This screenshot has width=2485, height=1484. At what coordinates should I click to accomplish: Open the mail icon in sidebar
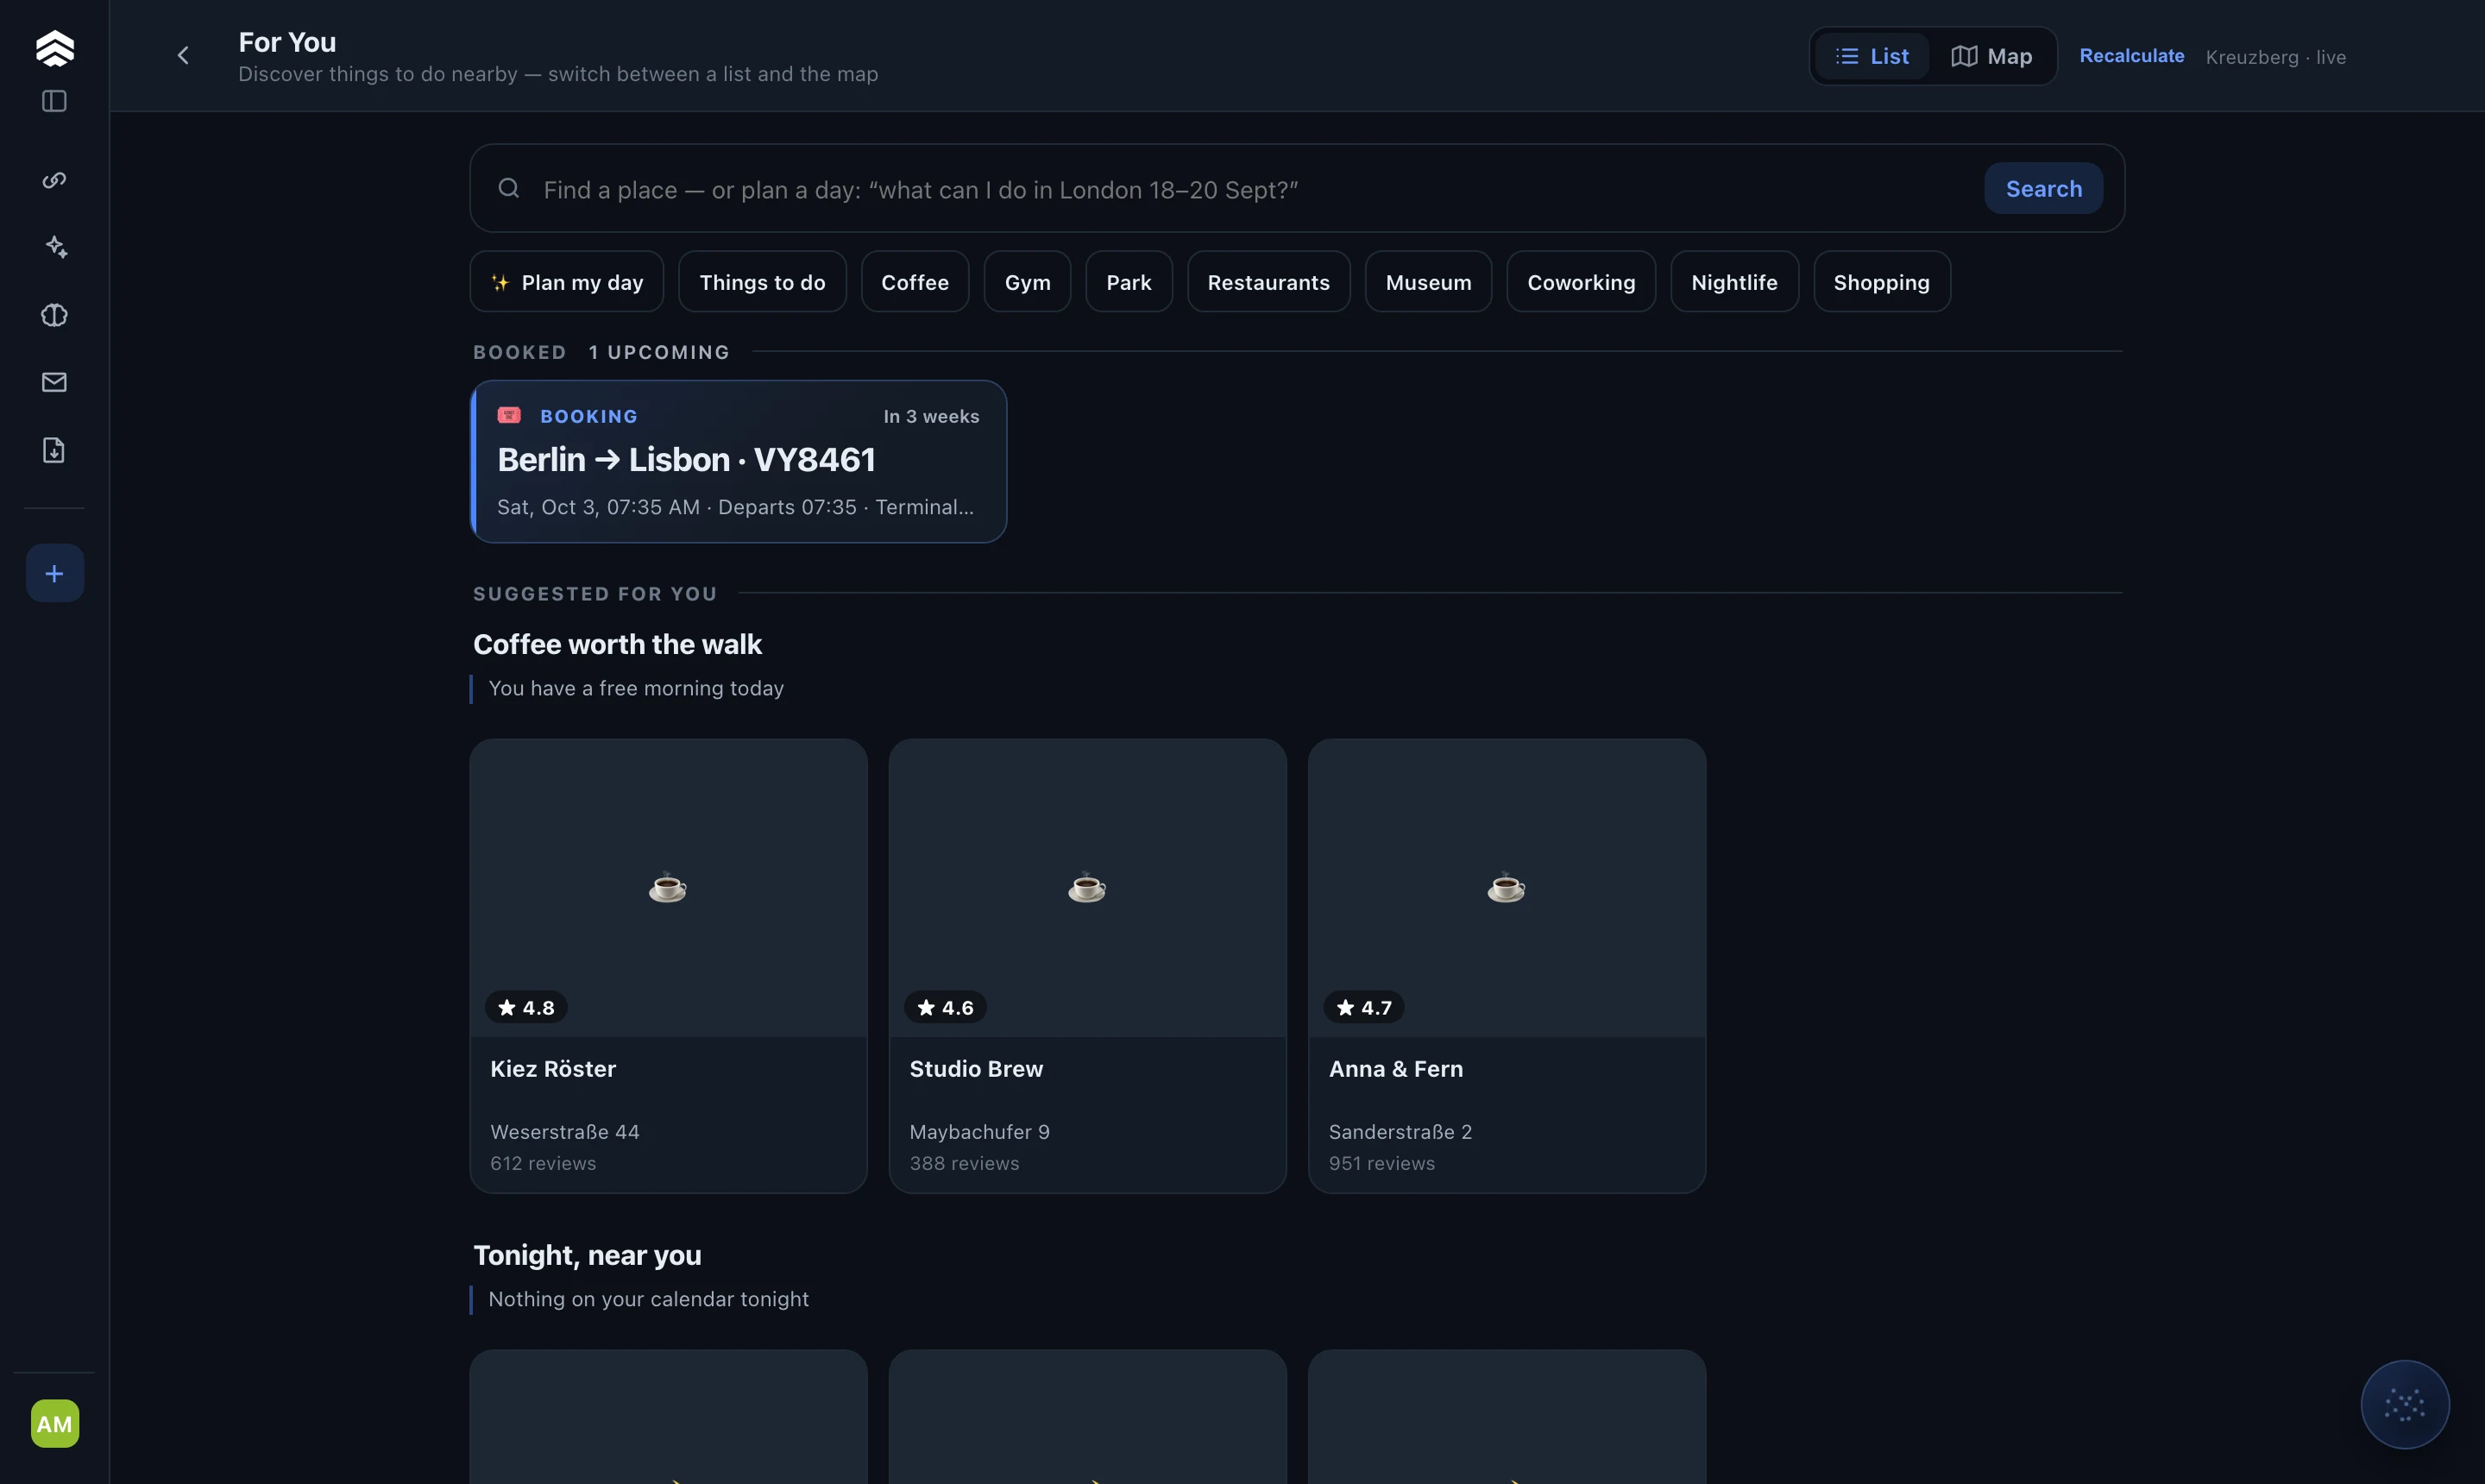pyautogui.click(x=54, y=382)
